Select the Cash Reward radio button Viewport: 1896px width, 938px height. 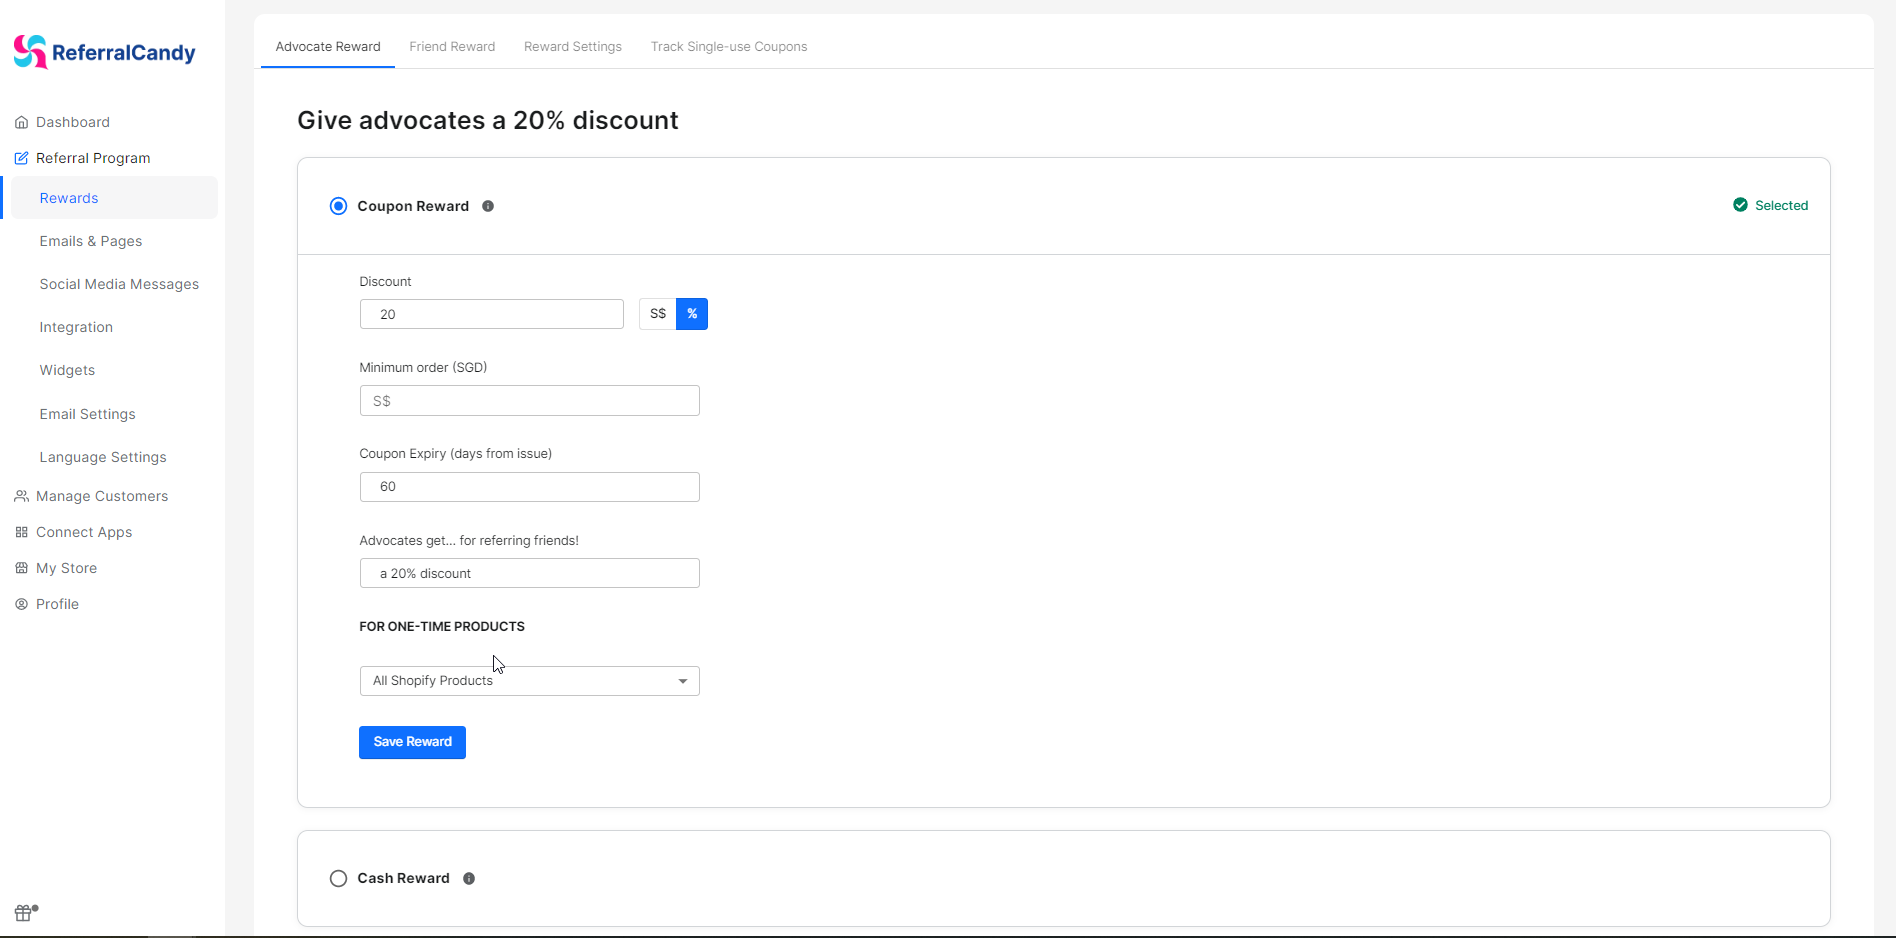point(338,878)
